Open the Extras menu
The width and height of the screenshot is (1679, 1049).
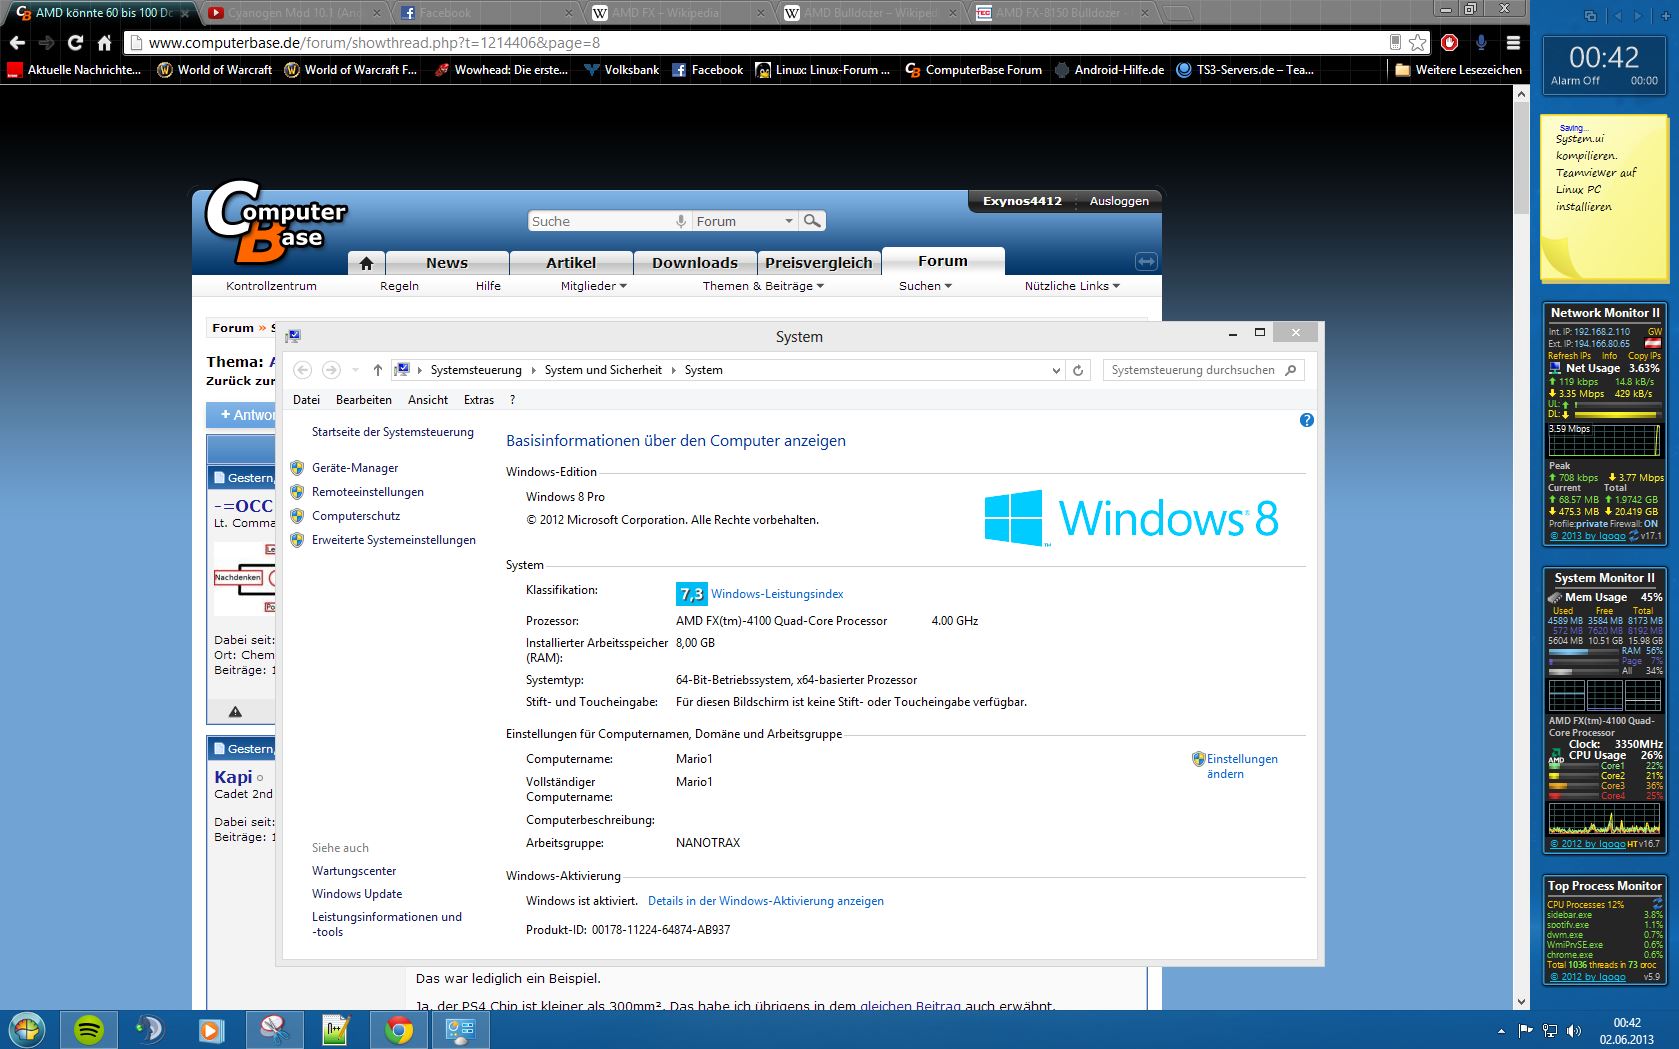tap(479, 400)
